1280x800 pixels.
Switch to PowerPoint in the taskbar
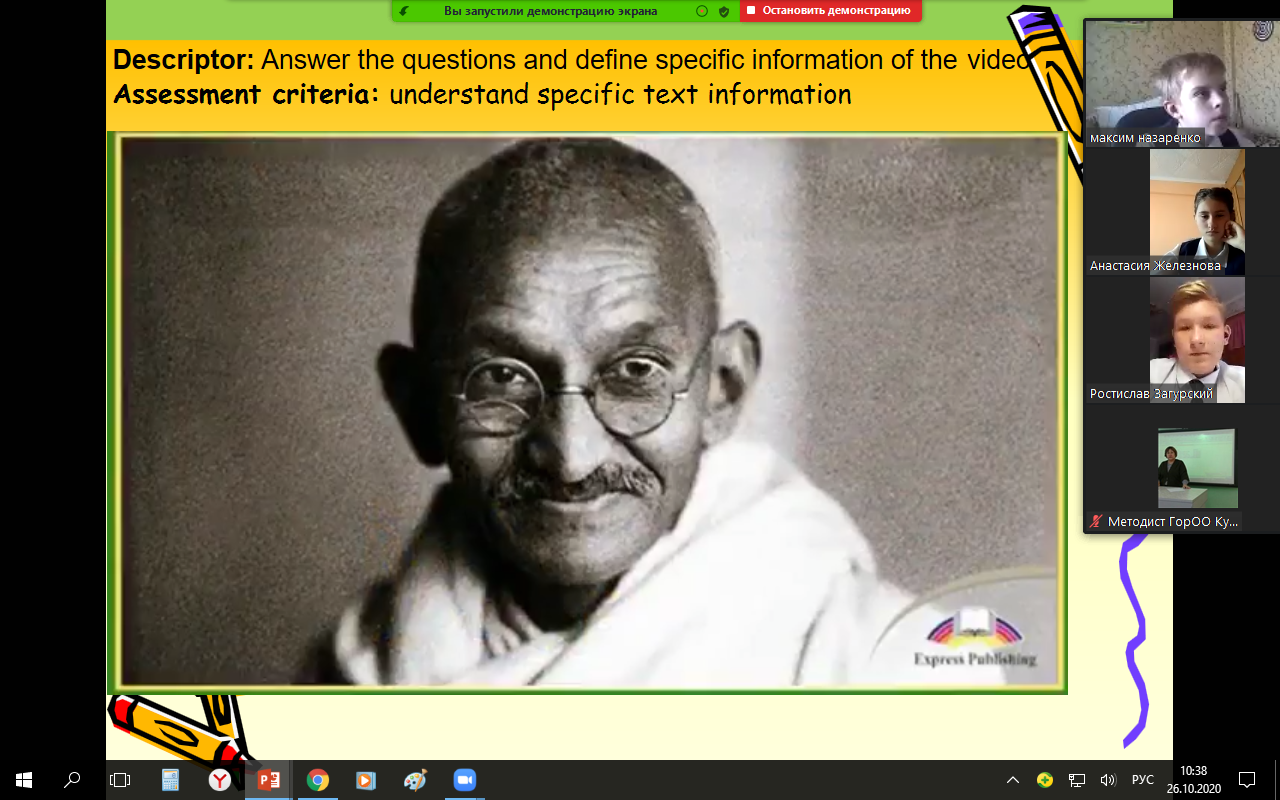pos(268,780)
